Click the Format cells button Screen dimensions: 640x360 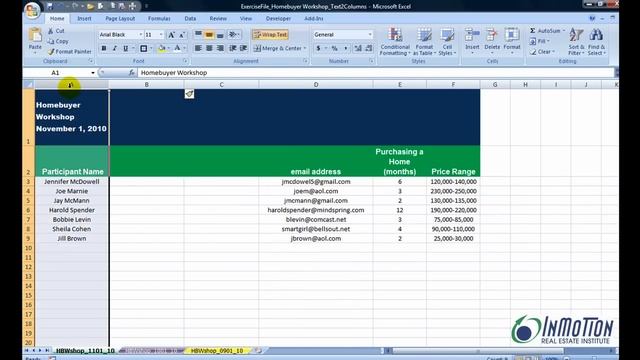point(511,40)
